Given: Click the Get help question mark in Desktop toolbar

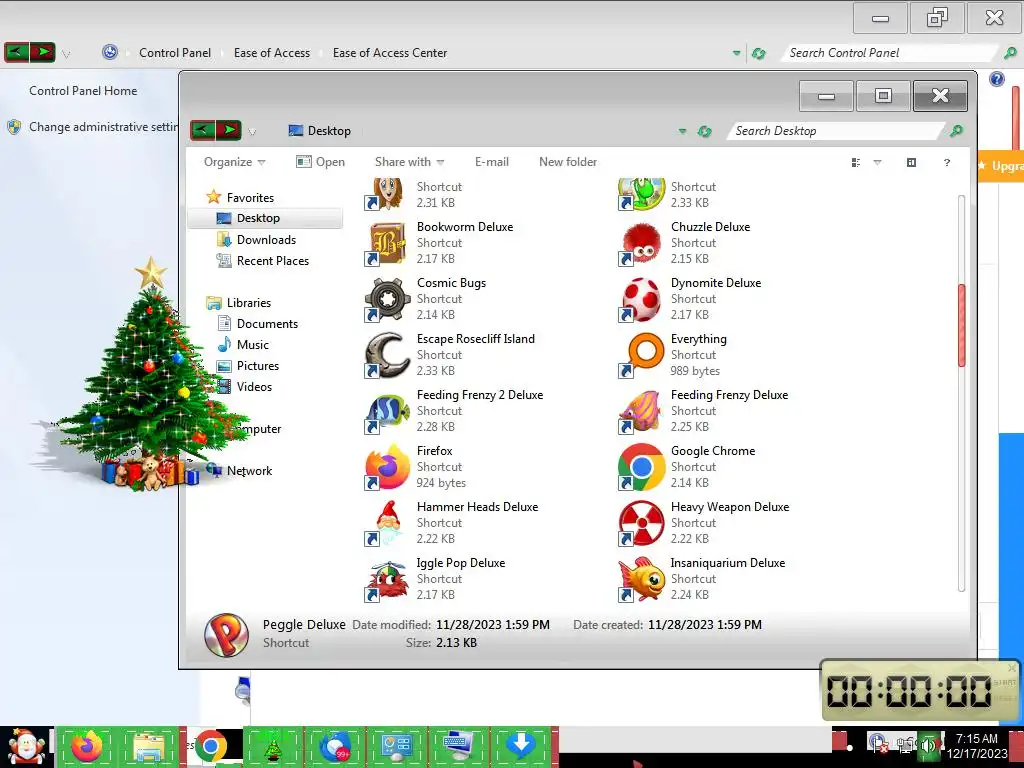Looking at the screenshot, I should tap(947, 163).
